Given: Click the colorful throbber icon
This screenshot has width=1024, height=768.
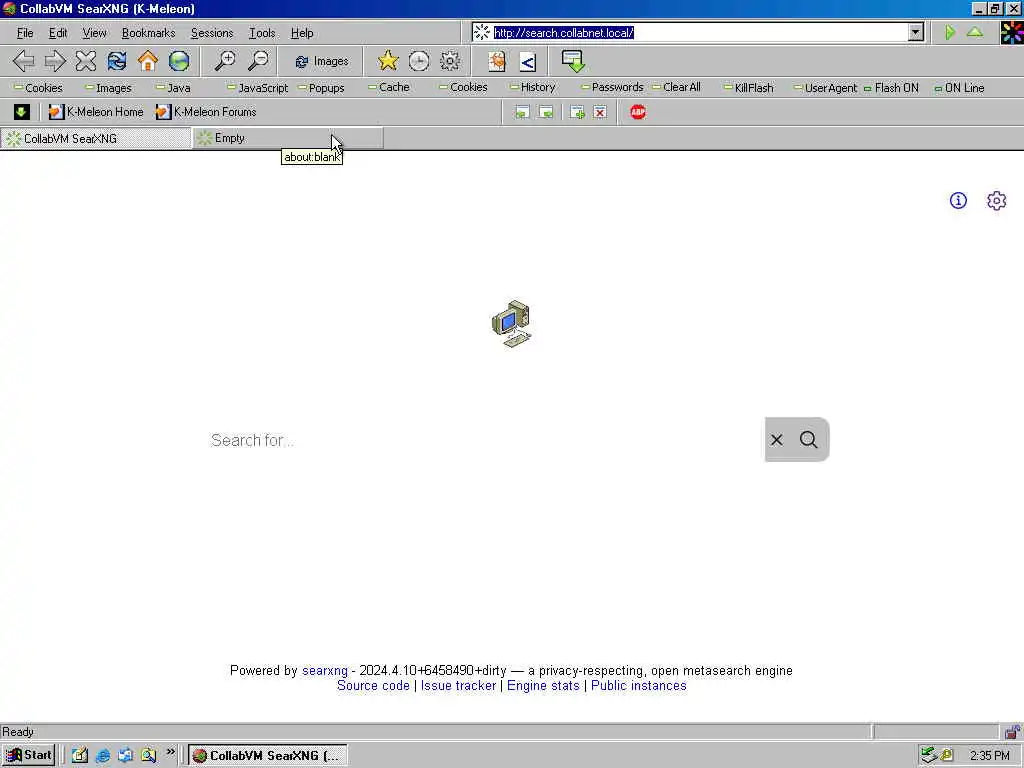Looking at the screenshot, I should point(1012,32).
